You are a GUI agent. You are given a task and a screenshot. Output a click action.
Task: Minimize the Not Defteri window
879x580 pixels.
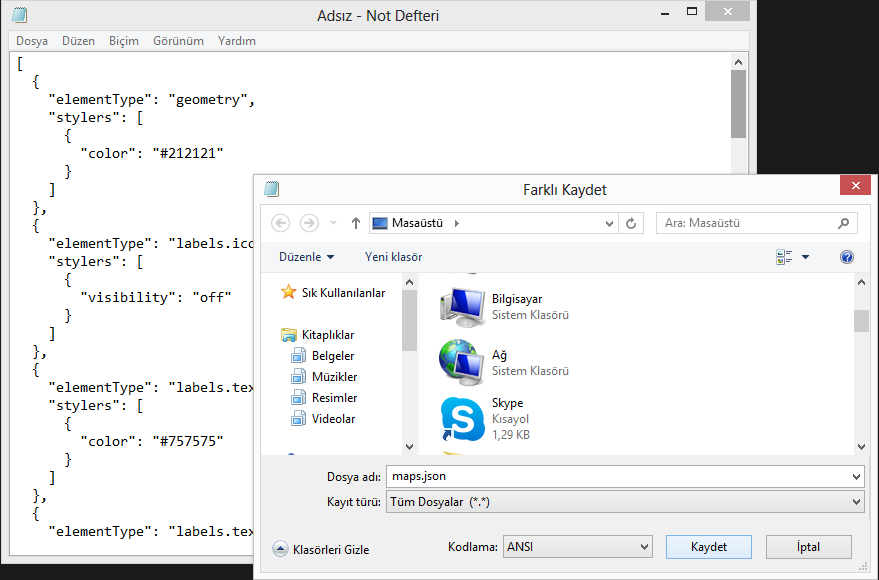(x=665, y=12)
